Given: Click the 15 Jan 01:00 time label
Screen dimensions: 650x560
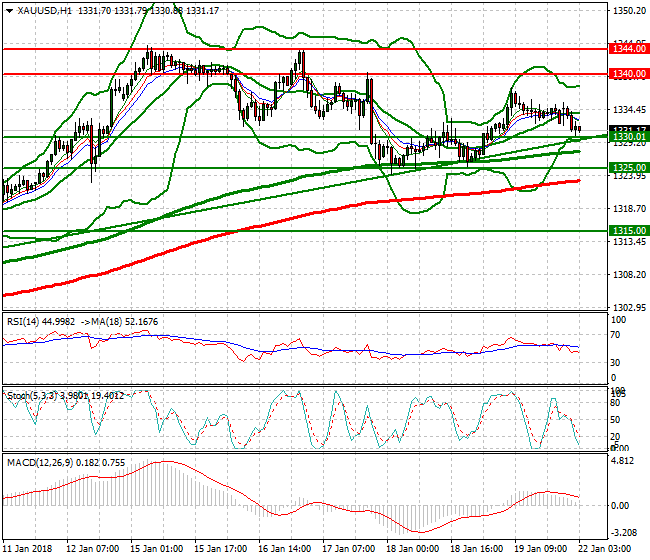Looking at the screenshot, I should (157, 548).
